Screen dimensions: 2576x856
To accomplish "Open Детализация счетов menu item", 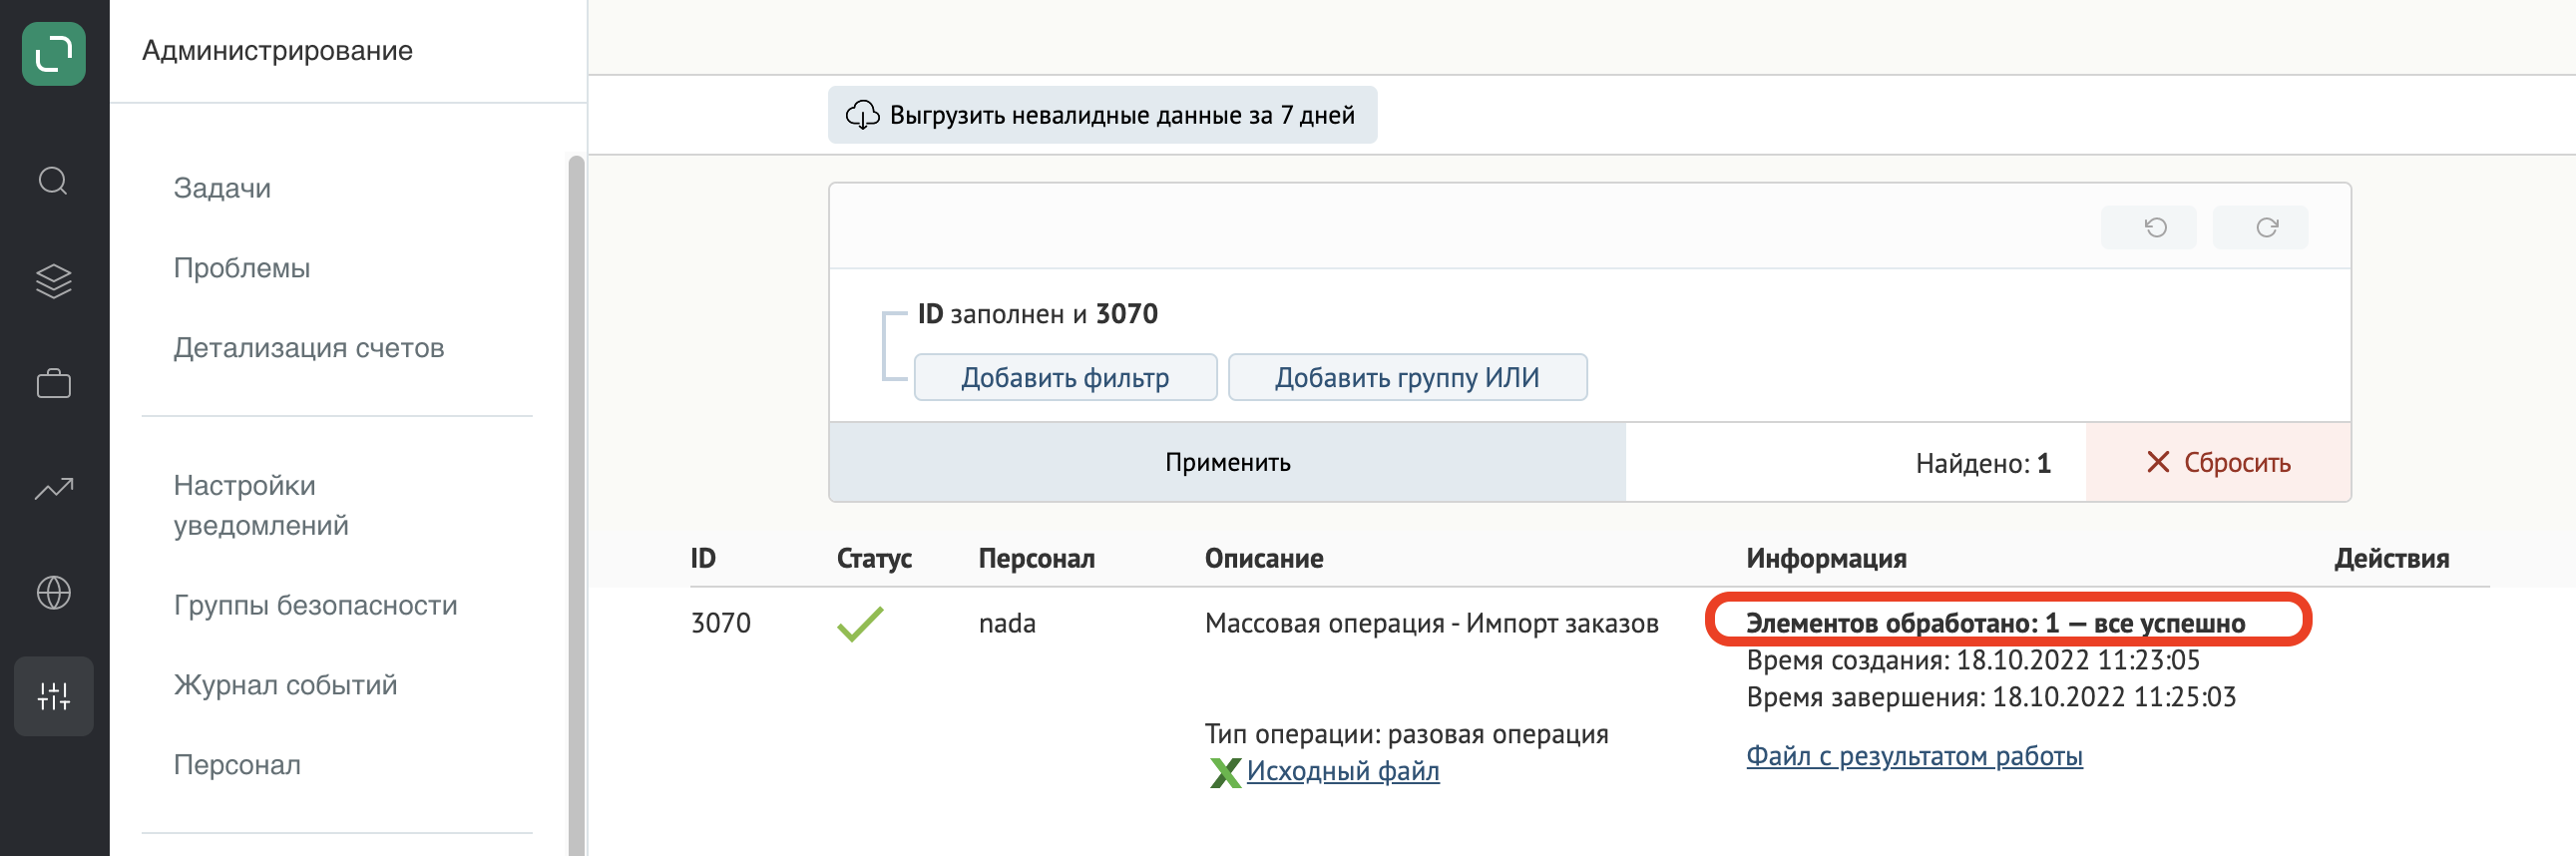I will [x=309, y=348].
